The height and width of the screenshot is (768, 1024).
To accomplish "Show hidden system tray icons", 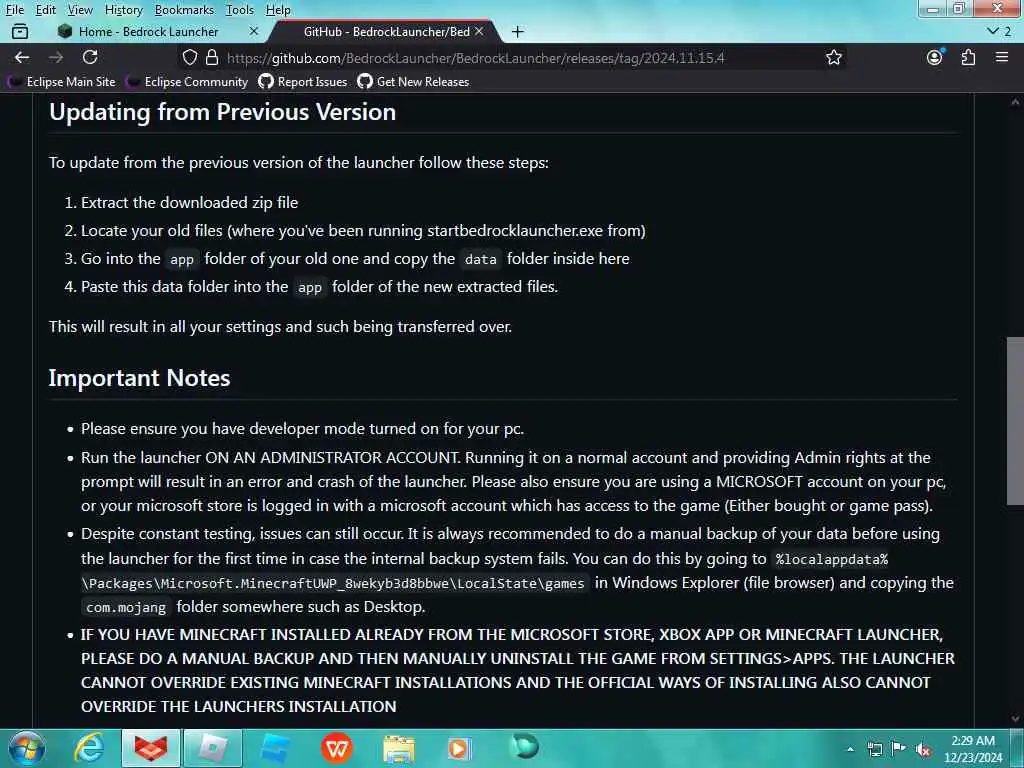I will pos(850,749).
